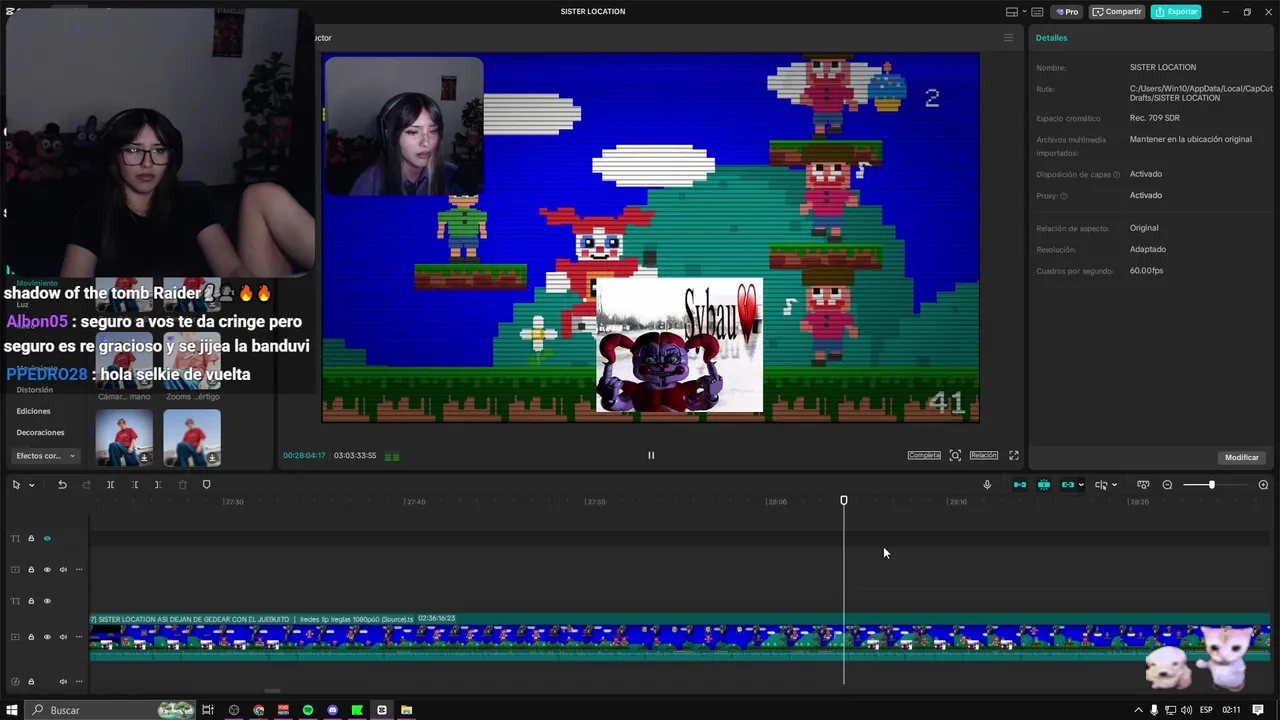Set preview quality via Completa button
Image resolution: width=1280 pixels, height=720 pixels.
click(x=924, y=455)
